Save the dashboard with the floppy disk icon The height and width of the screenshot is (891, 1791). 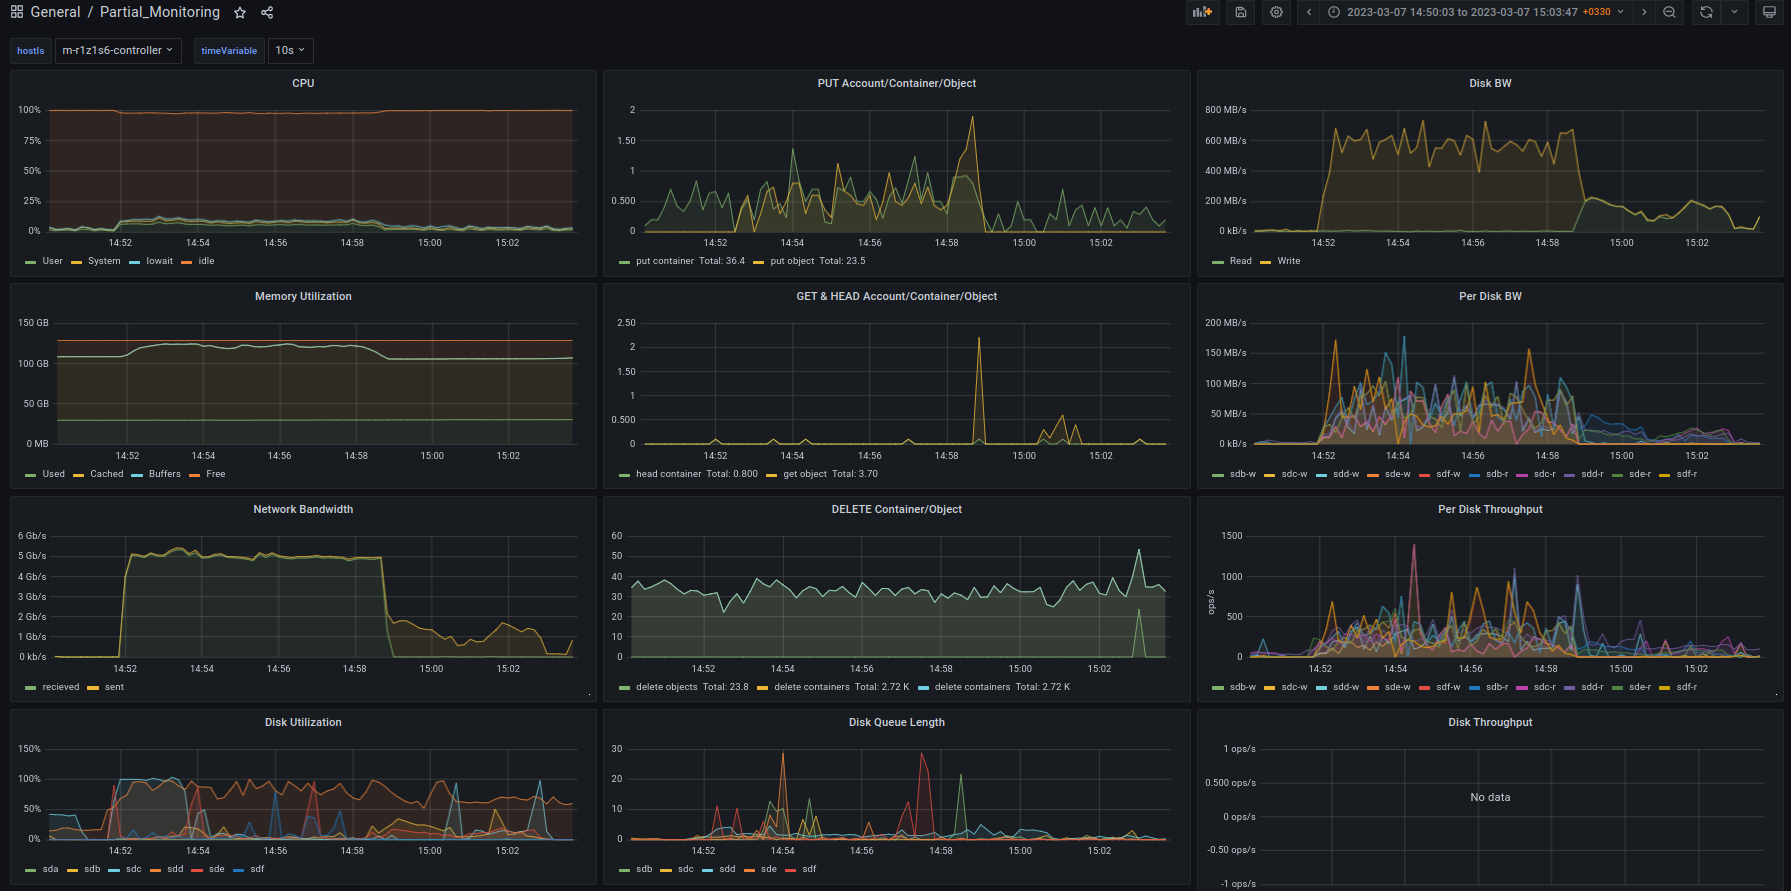pos(1240,12)
